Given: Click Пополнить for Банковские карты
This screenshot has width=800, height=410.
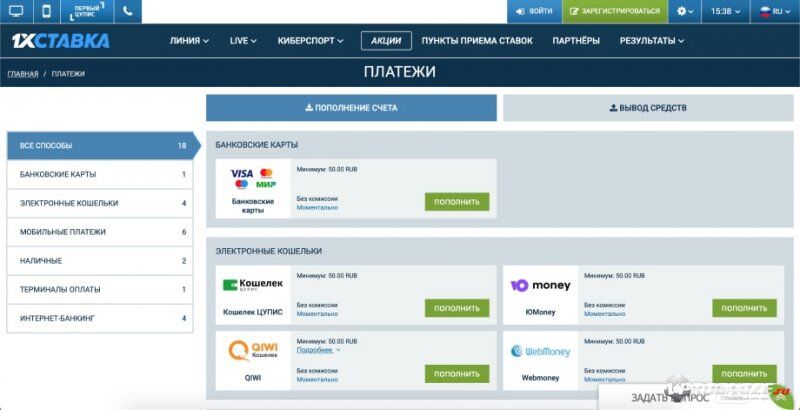Looking at the screenshot, I should (457, 202).
